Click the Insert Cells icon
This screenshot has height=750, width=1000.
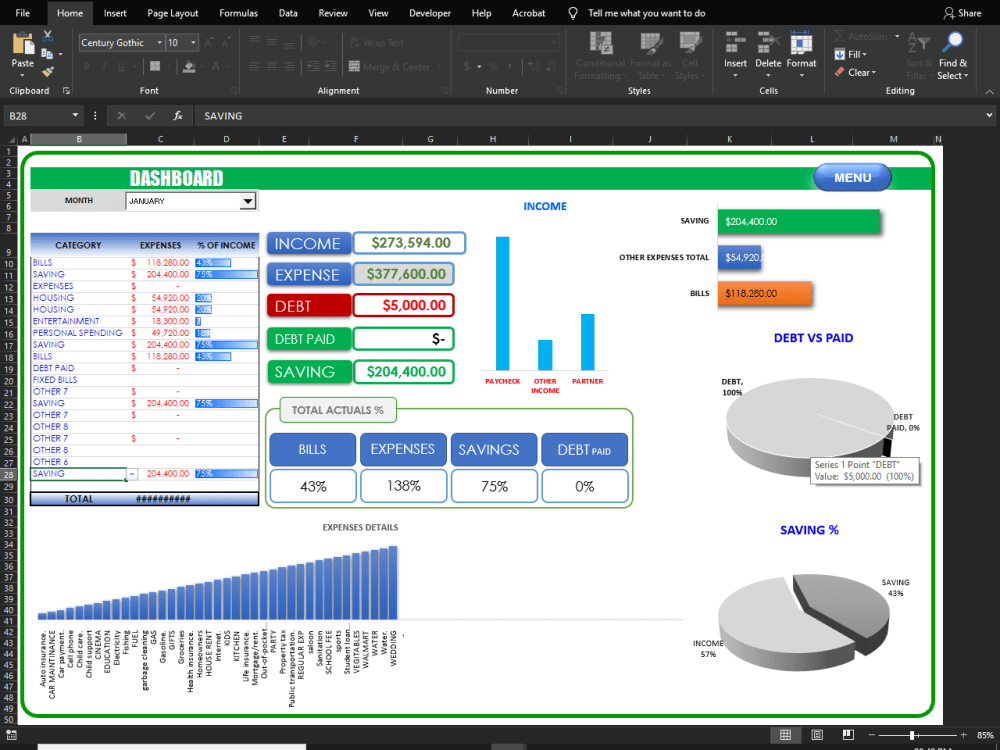pos(735,50)
